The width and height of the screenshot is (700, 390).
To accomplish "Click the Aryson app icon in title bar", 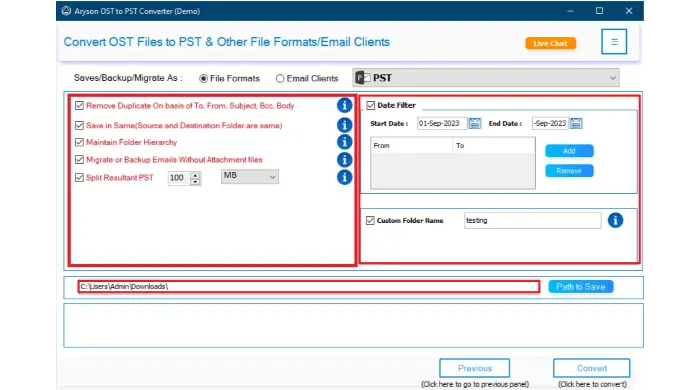I will (x=66, y=11).
